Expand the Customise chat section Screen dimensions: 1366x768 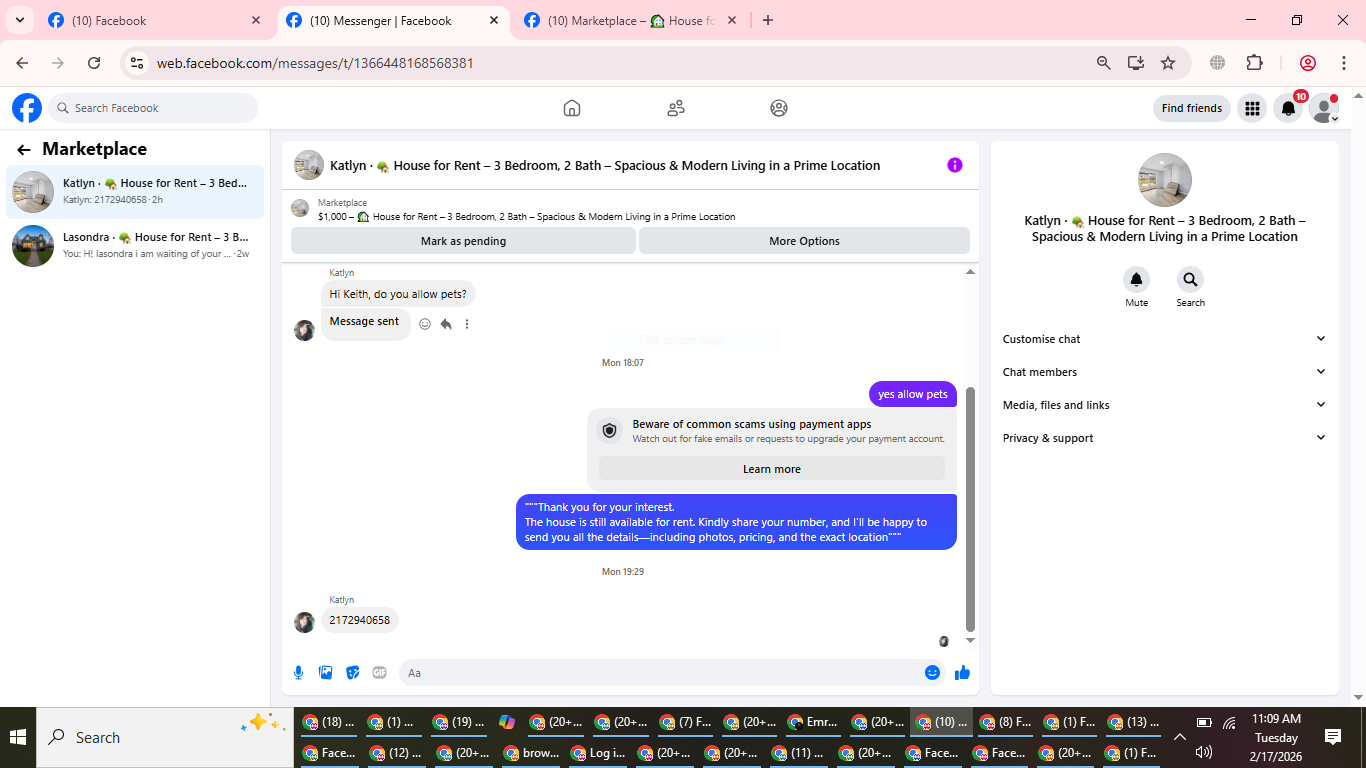[1164, 339]
